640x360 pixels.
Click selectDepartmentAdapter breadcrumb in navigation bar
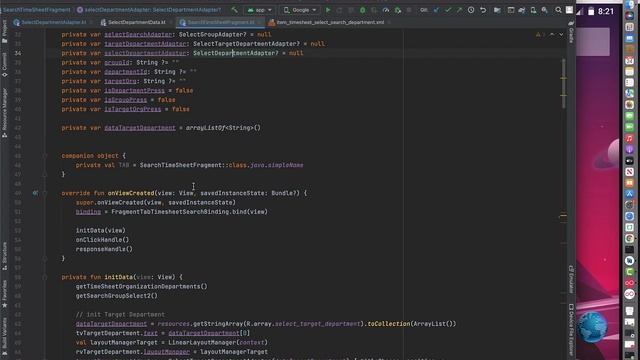149,9
